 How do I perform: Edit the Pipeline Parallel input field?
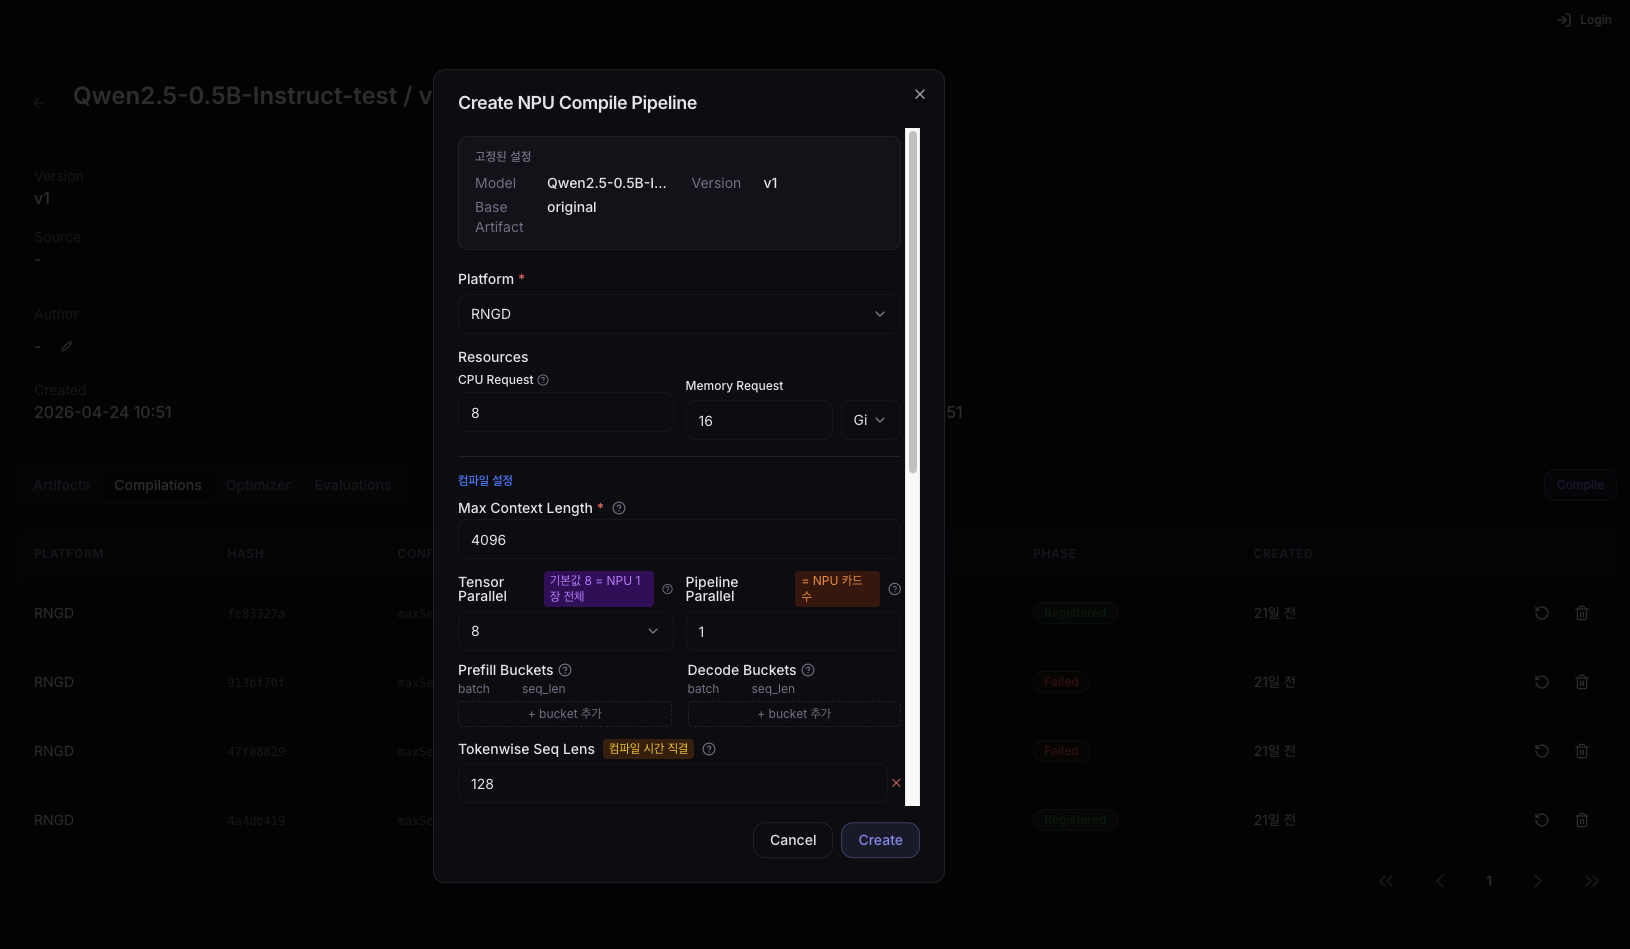[793, 631]
